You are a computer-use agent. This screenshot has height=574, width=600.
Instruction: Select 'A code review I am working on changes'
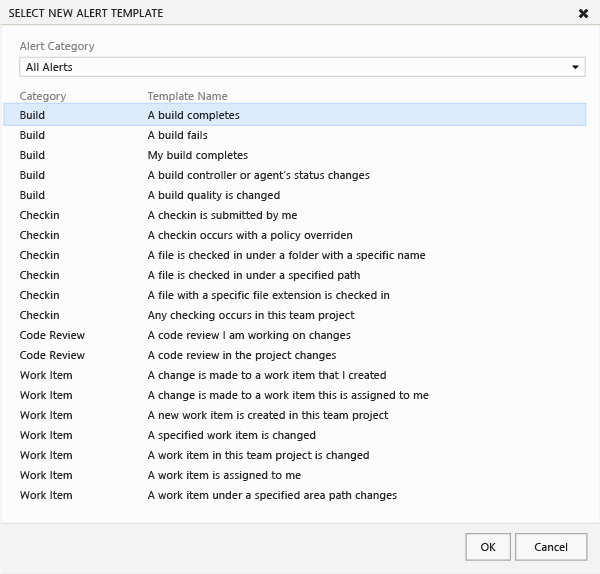[x=295, y=335]
